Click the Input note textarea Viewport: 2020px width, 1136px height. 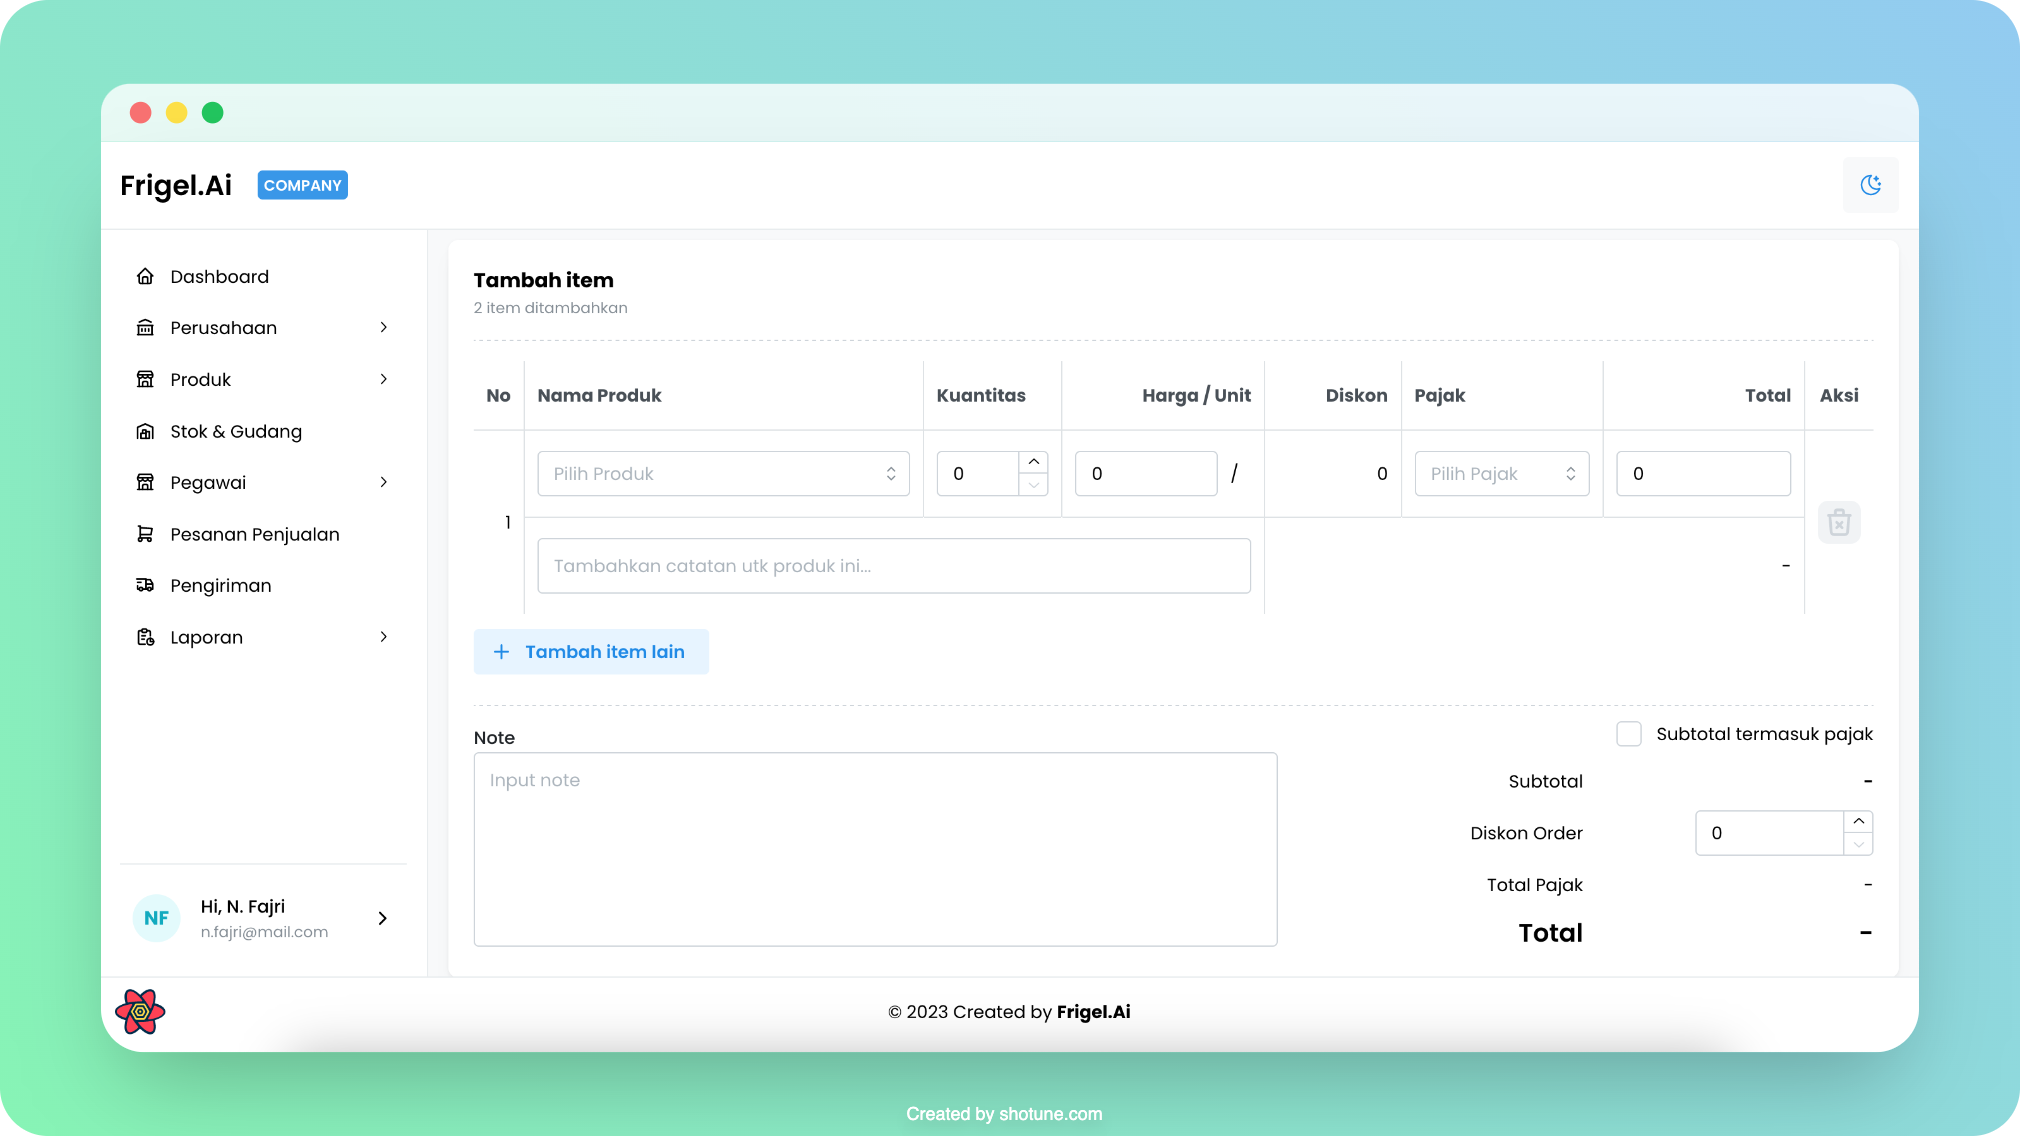click(875, 849)
